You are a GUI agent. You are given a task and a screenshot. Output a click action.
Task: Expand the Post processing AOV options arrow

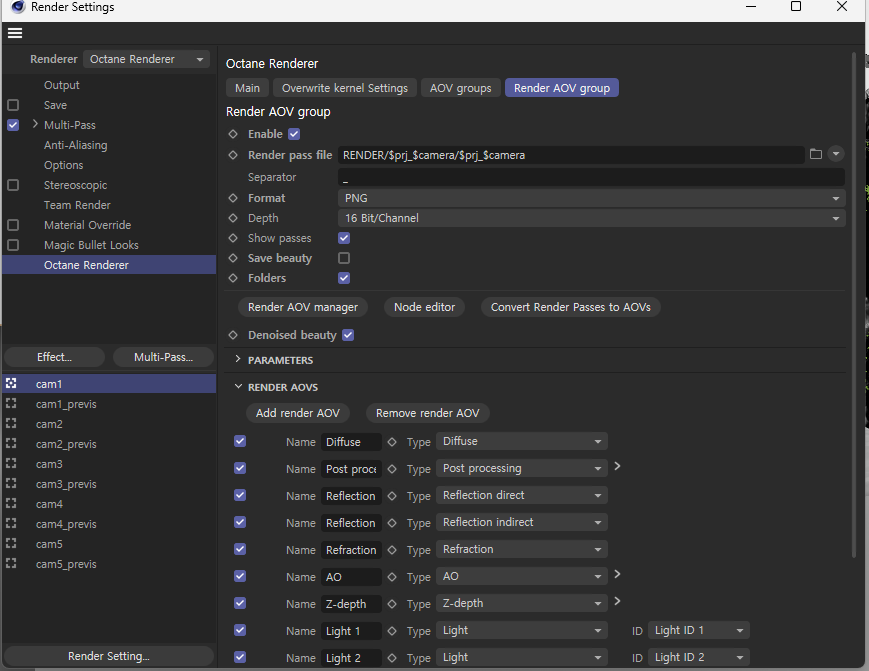[x=617, y=467]
